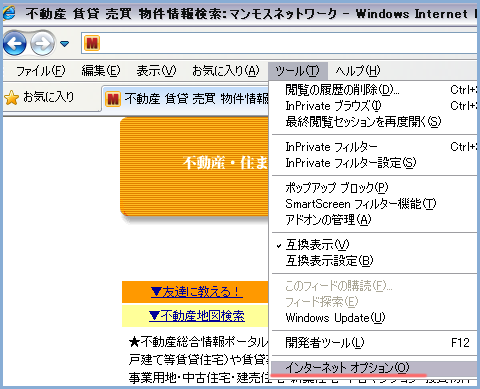Open the ヘルプ(H) menu
The width and height of the screenshot is (480, 389).
(x=358, y=71)
